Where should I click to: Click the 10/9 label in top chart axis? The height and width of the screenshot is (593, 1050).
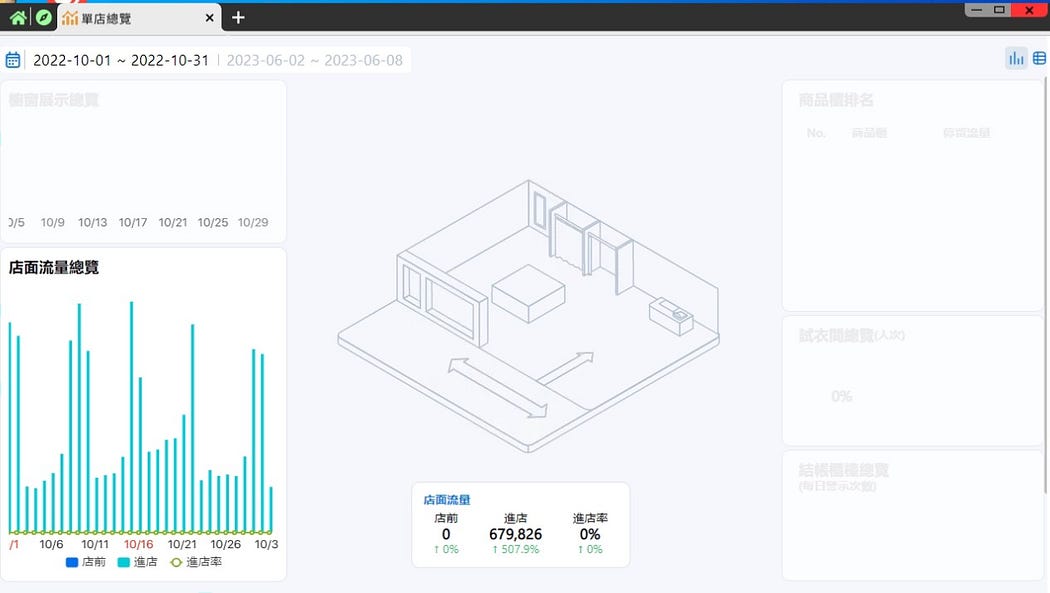point(53,222)
